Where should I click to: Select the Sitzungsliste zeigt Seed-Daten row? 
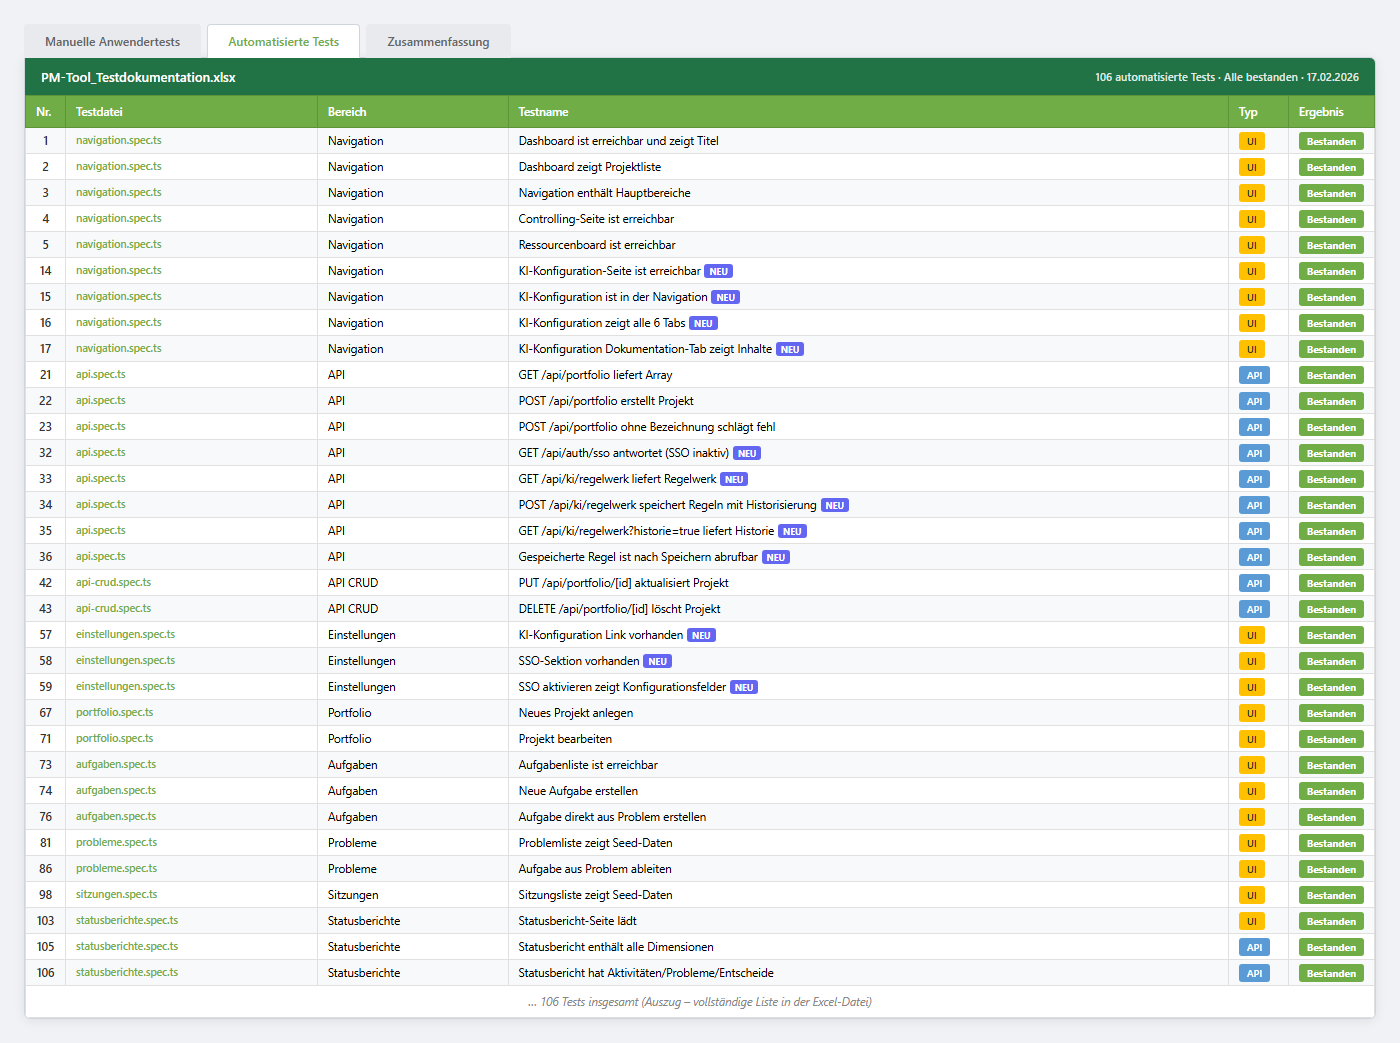pyautogui.click(x=700, y=895)
